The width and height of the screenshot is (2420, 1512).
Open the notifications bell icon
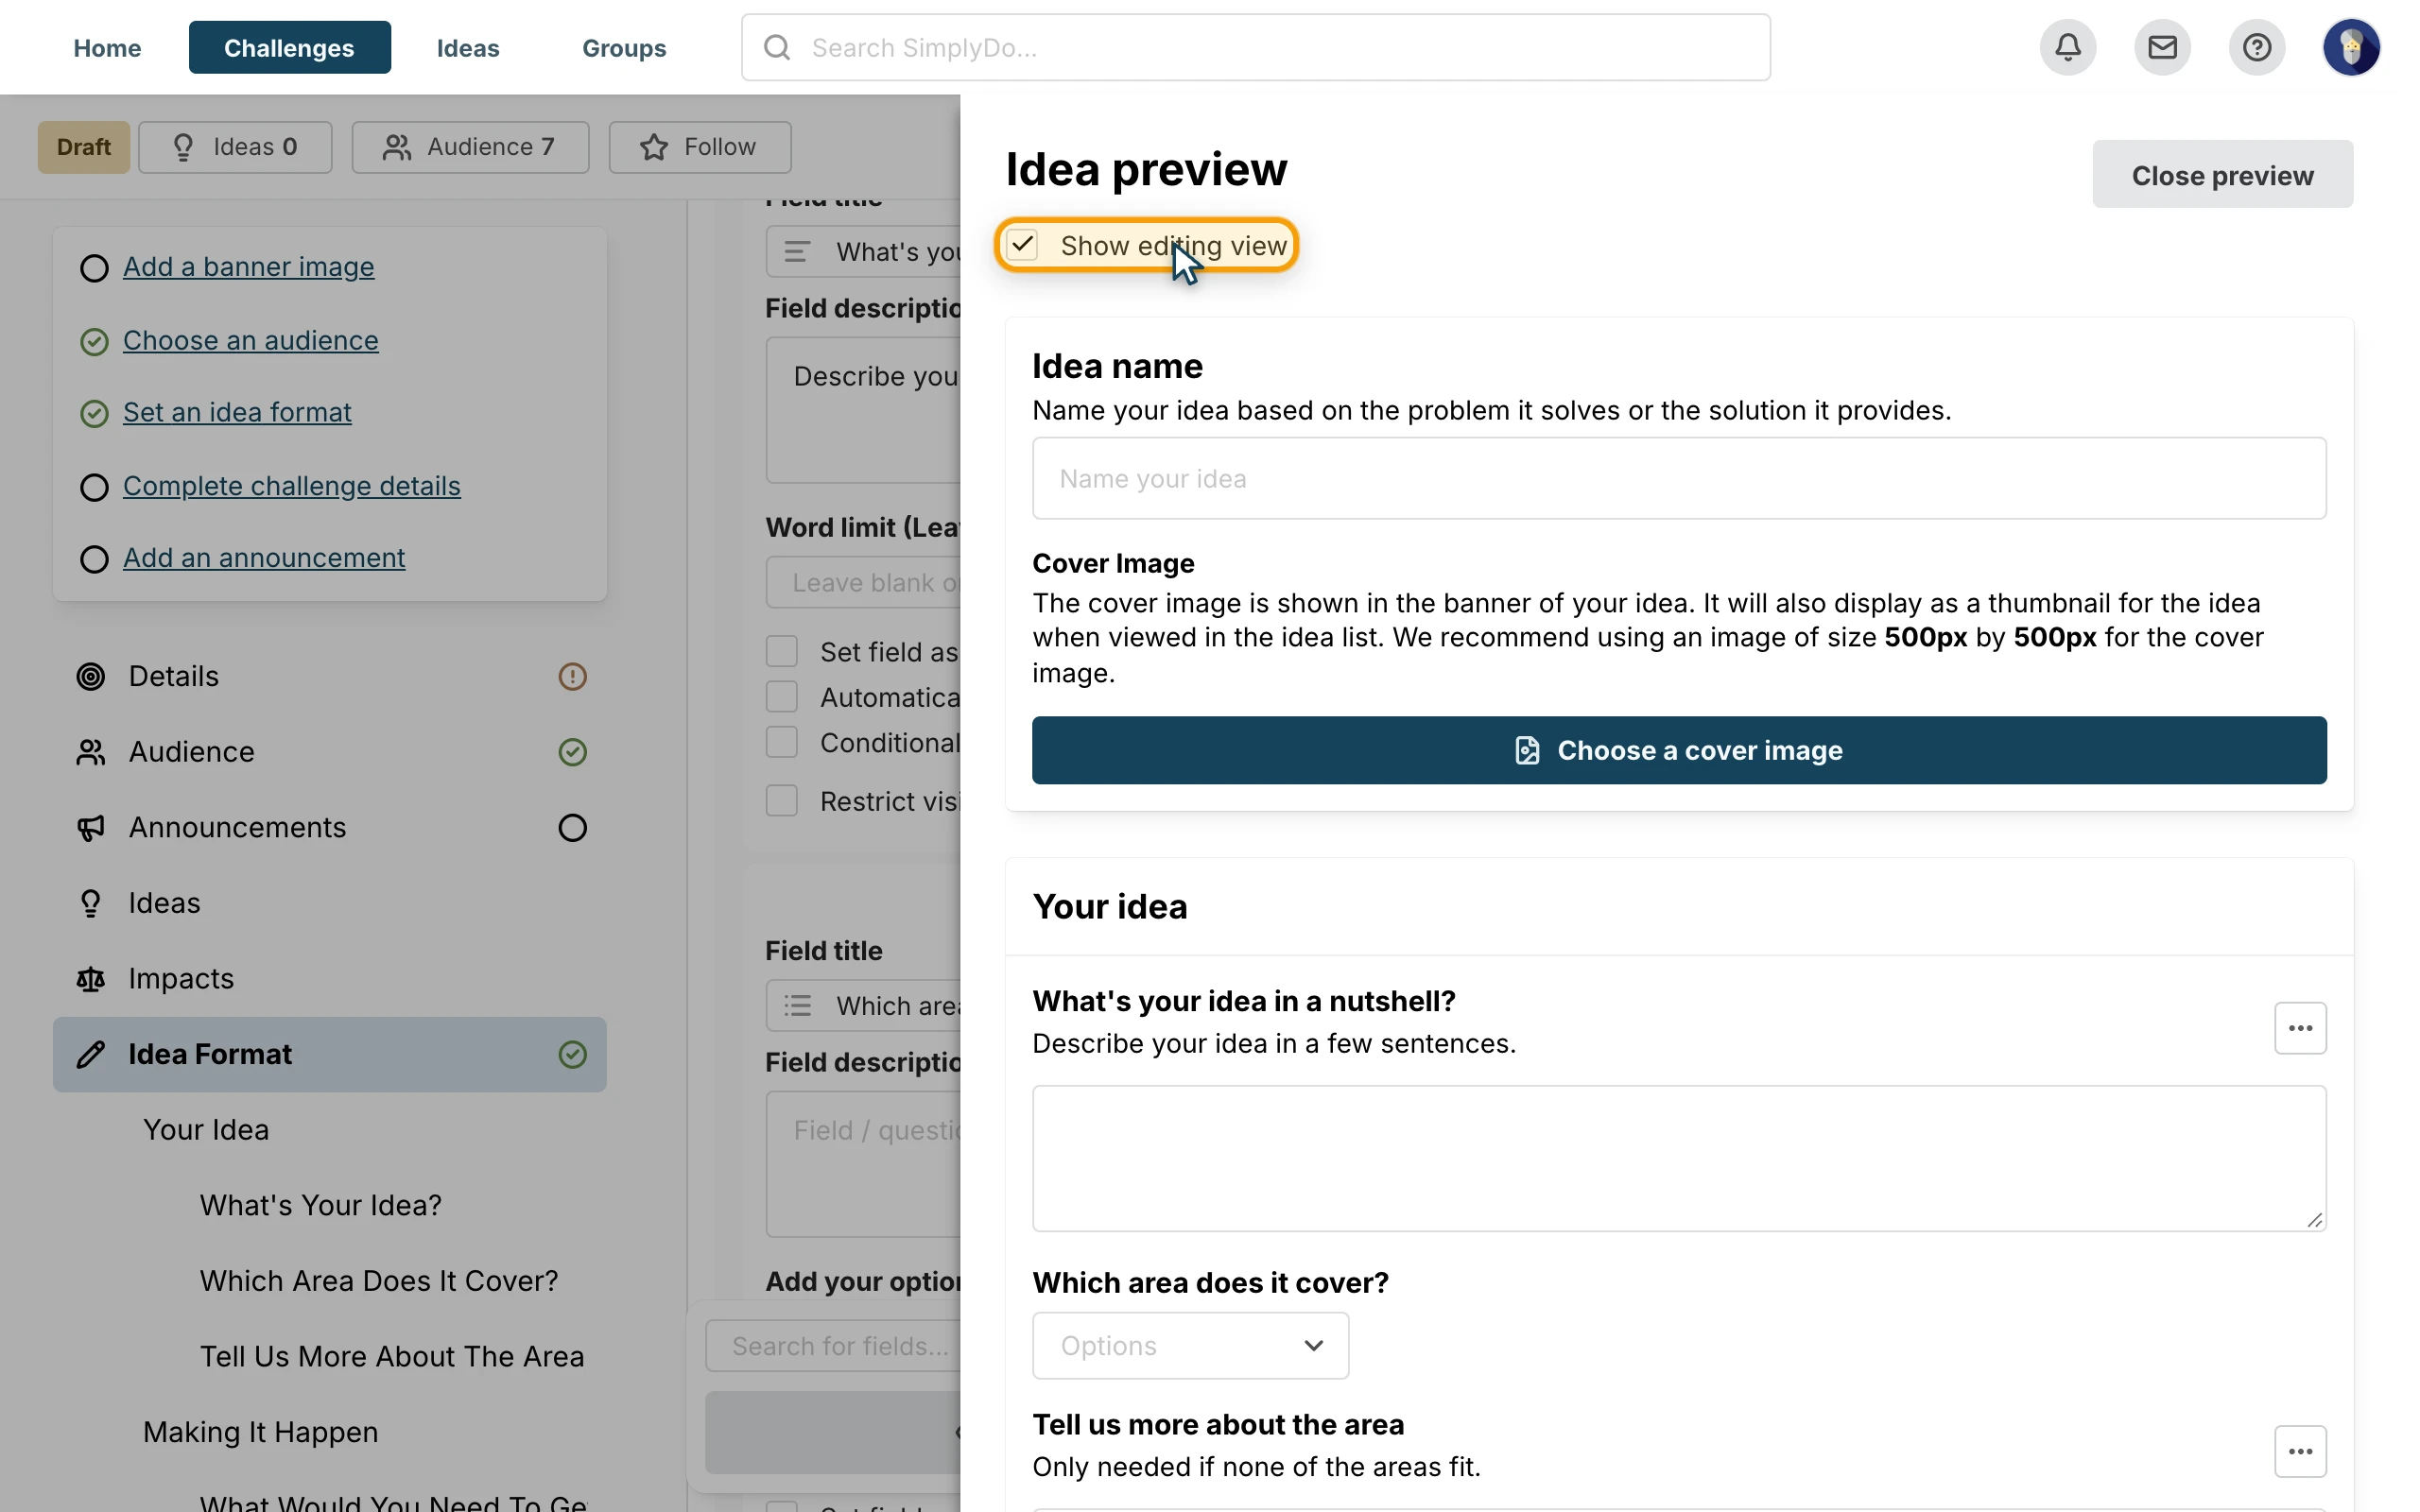click(2068, 47)
